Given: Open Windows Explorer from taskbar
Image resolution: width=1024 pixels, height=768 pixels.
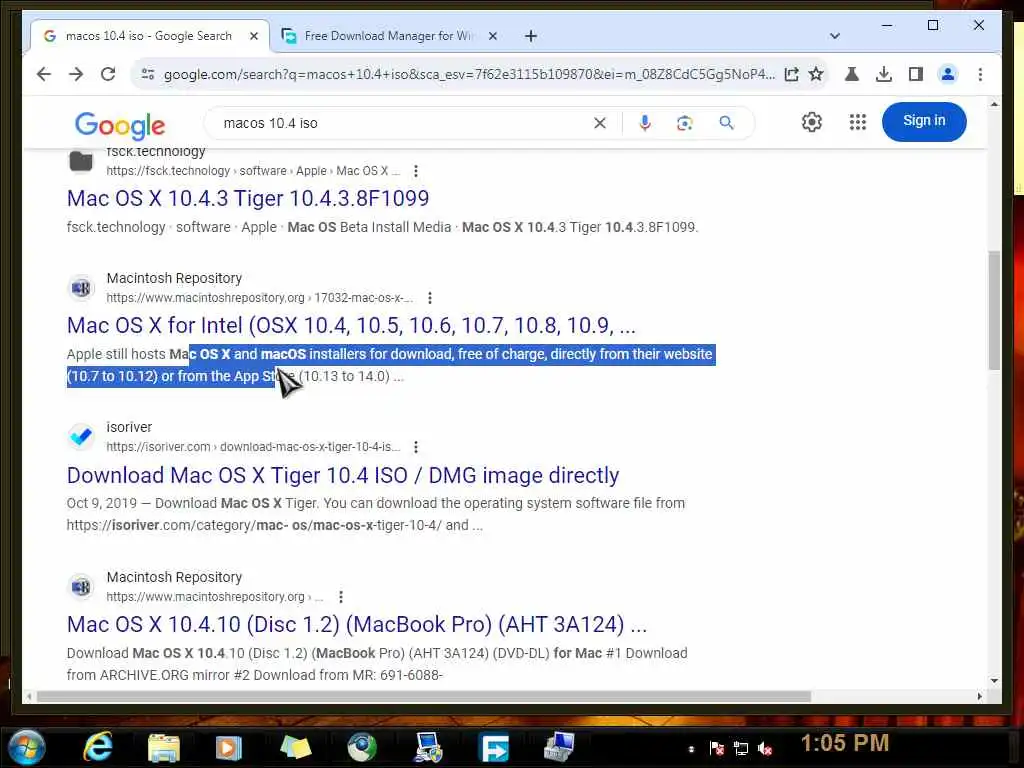Looking at the screenshot, I should (x=163, y=748).
